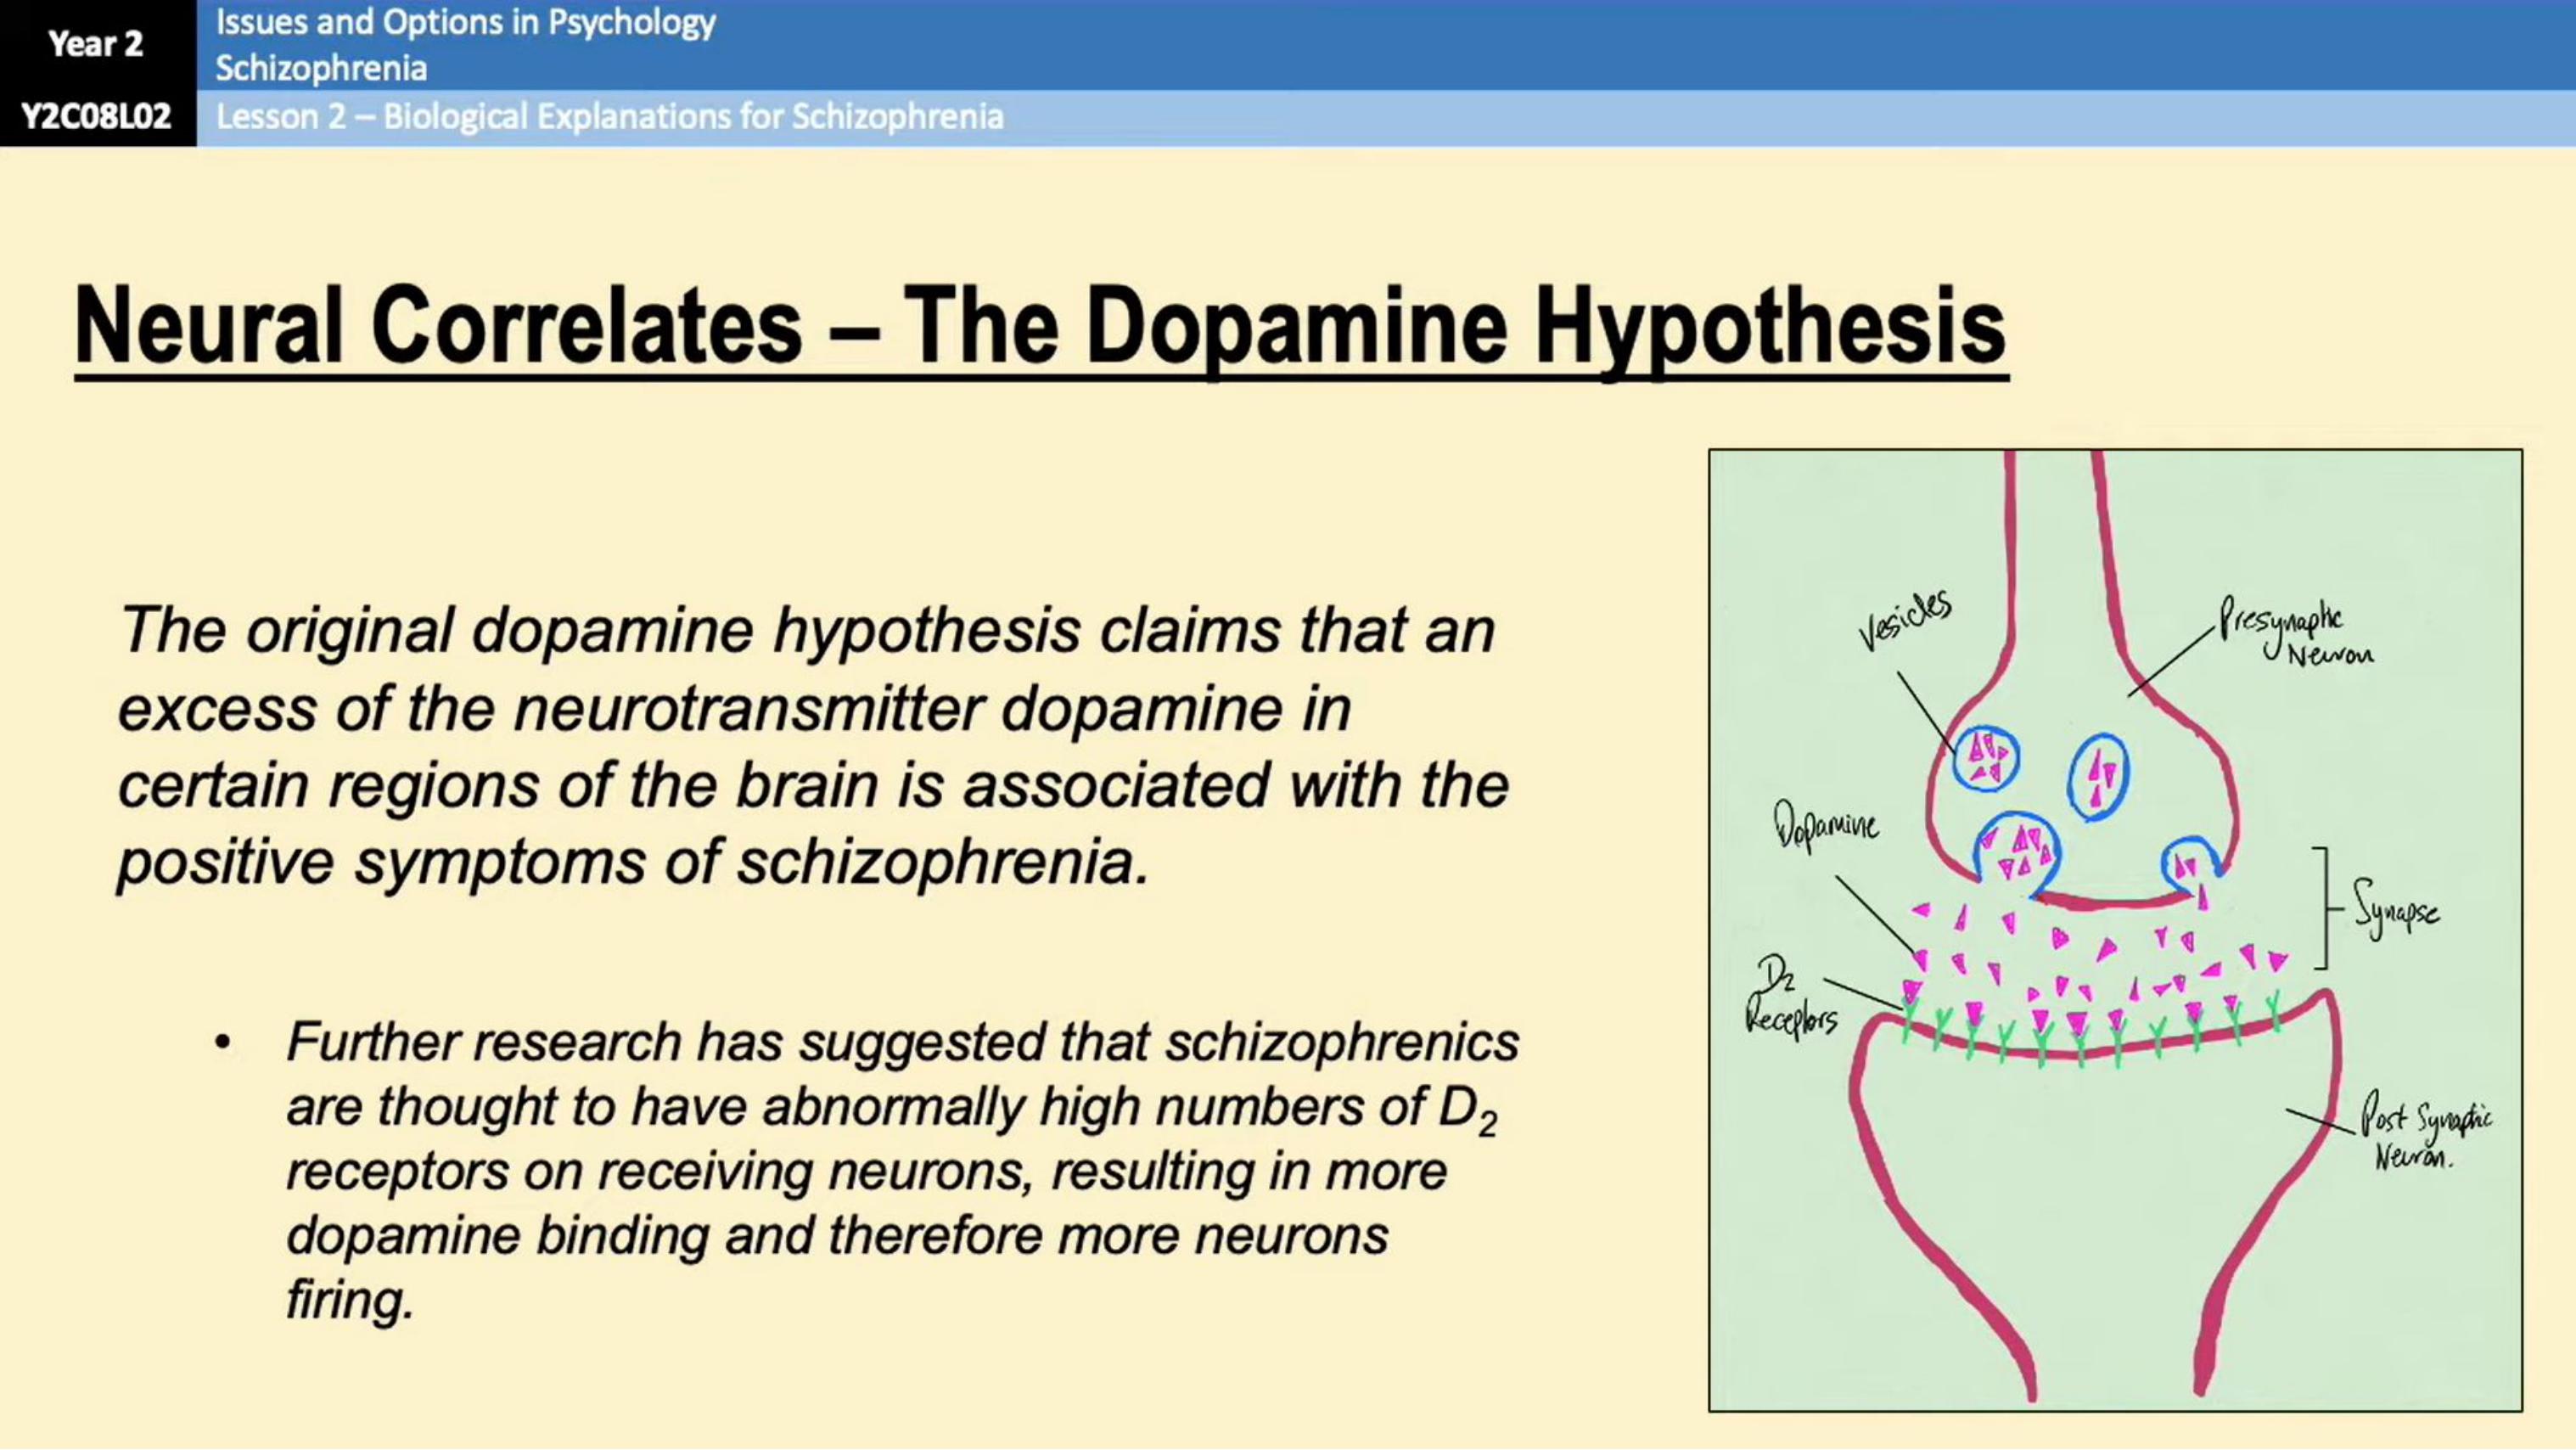Click the Issues and Options in Psychology heading
This screenshot has width=2576, height=1450.
pos(466,22)
